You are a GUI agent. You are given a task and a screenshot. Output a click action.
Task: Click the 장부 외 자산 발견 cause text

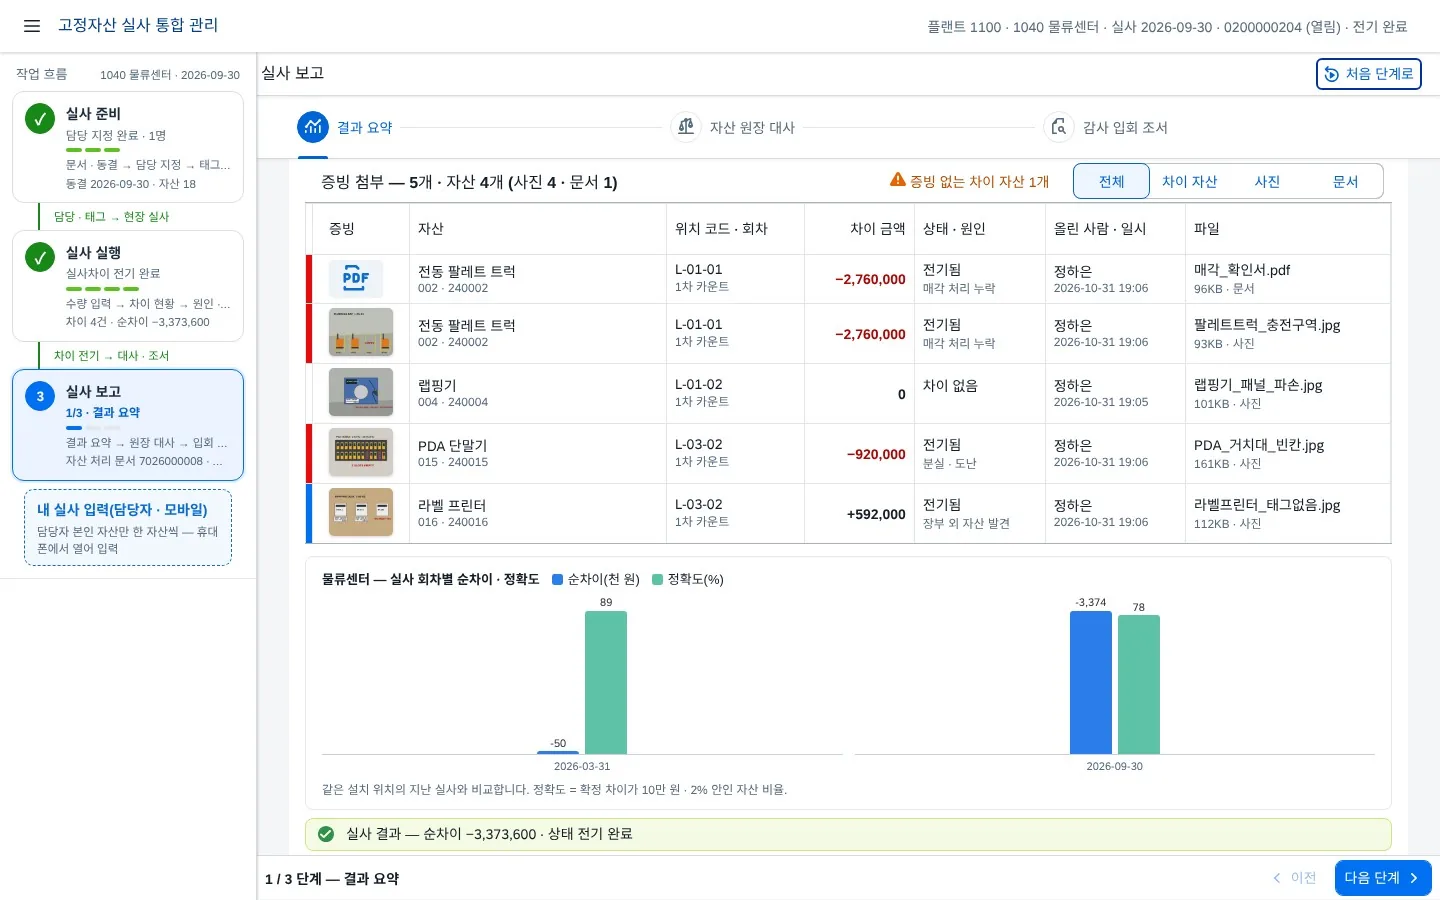coord(966,523)
